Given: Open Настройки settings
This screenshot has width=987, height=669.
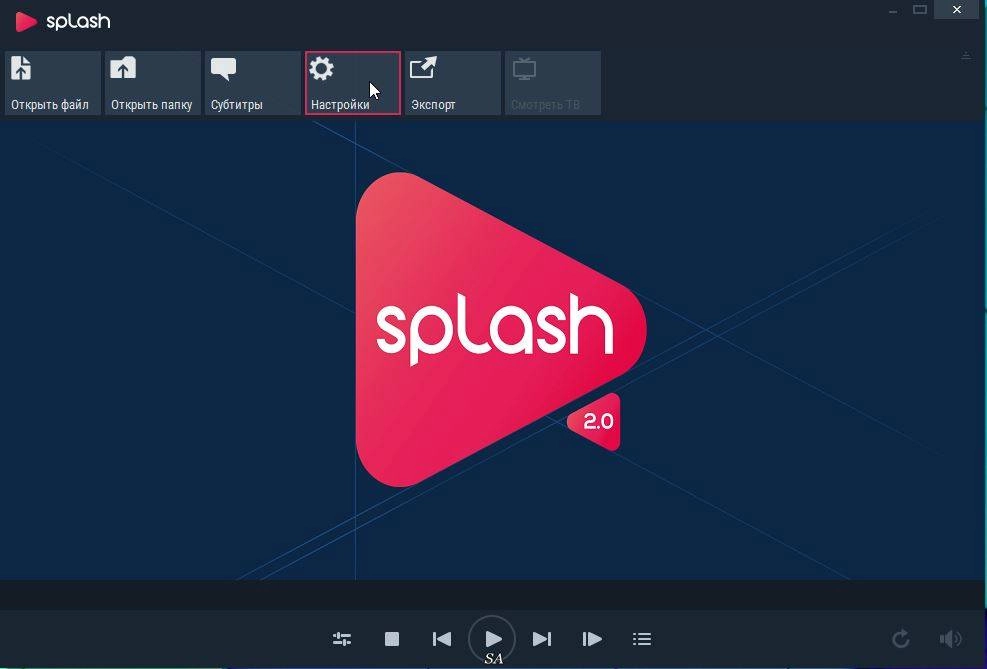Looking at the screenshot, I should click(353, 83).
